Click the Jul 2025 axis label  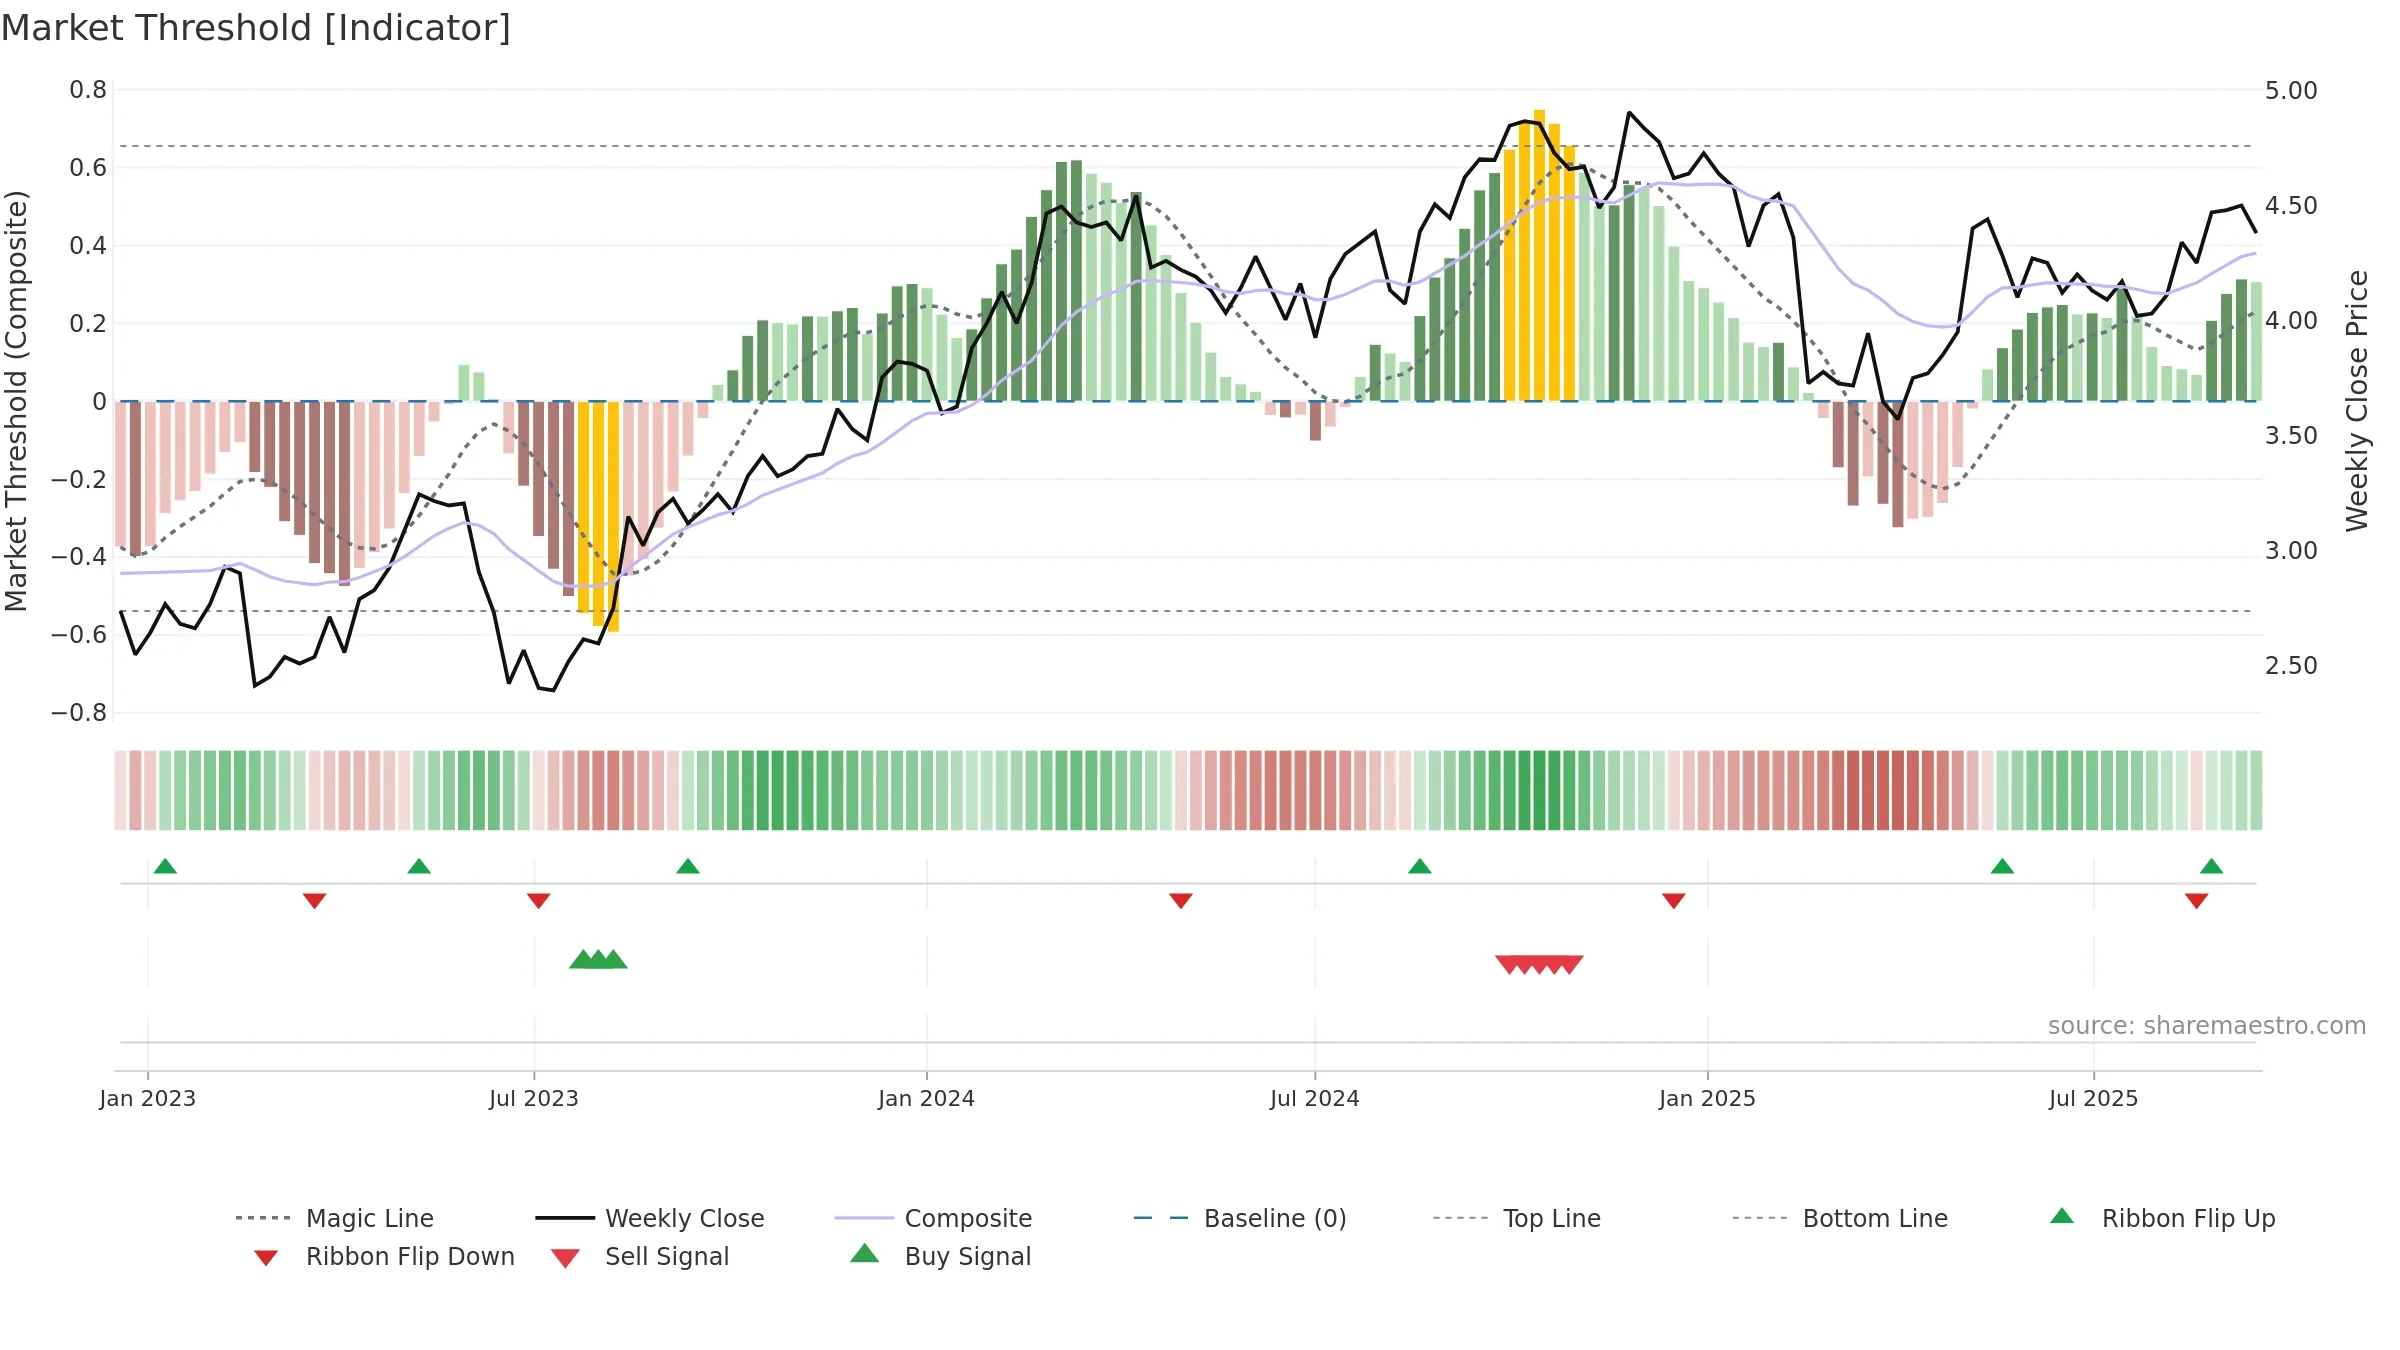pos(2094,1098)
